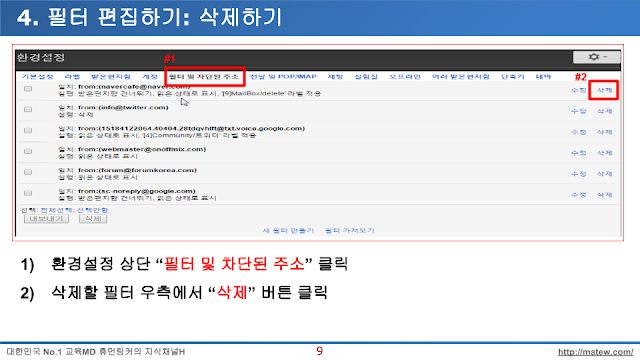Click the 필터 가져오기 link
The image size is (640, 360).
tap(349, 231)
